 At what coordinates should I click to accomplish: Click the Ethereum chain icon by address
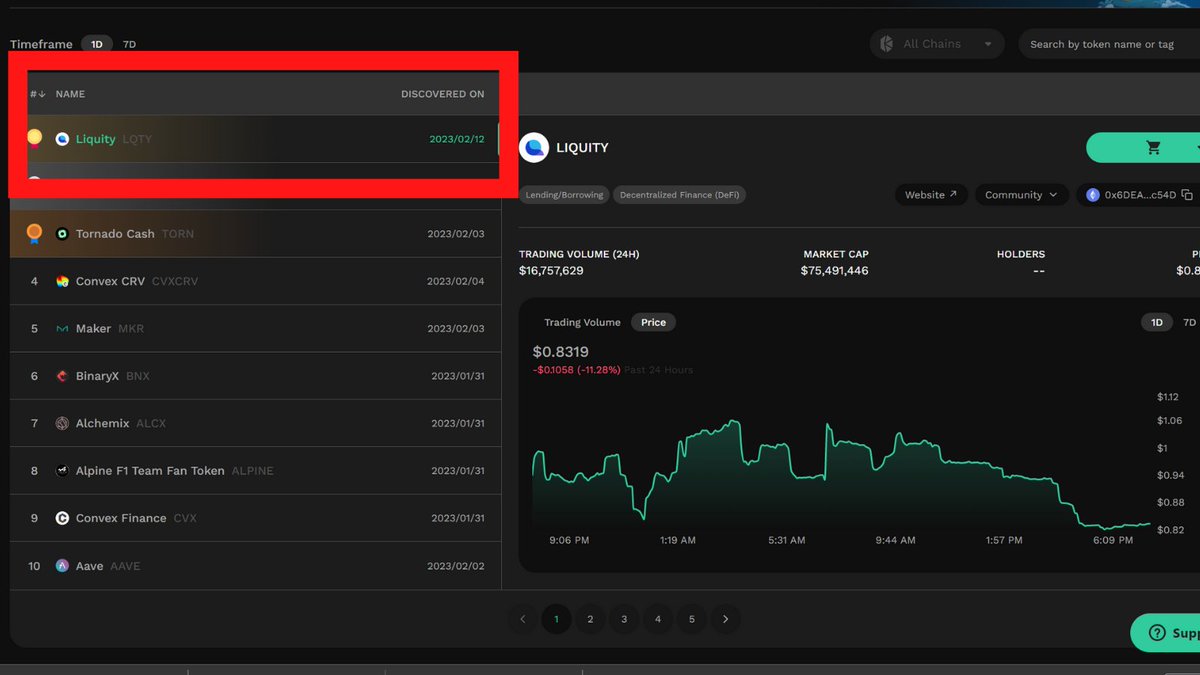pyautogui.click(x=1093, y=195)
